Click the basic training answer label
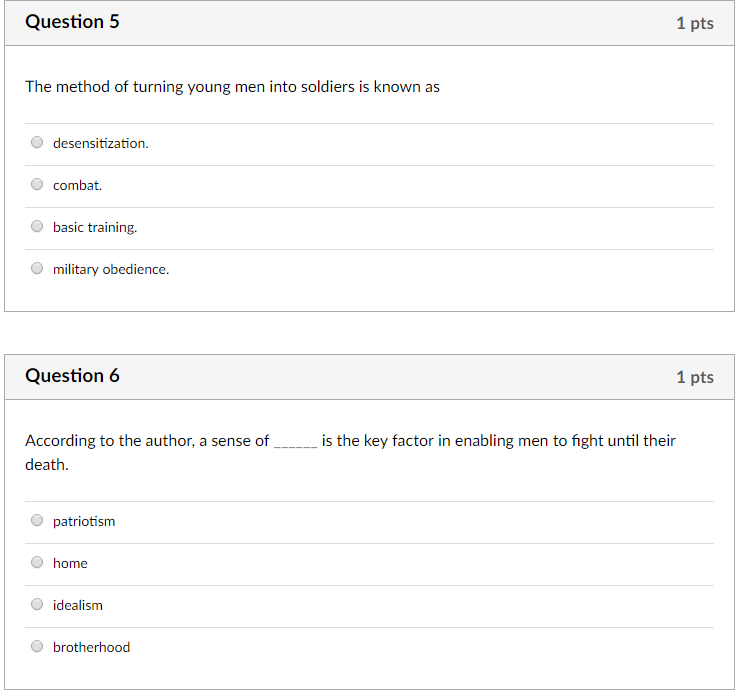 pos(95,228)
